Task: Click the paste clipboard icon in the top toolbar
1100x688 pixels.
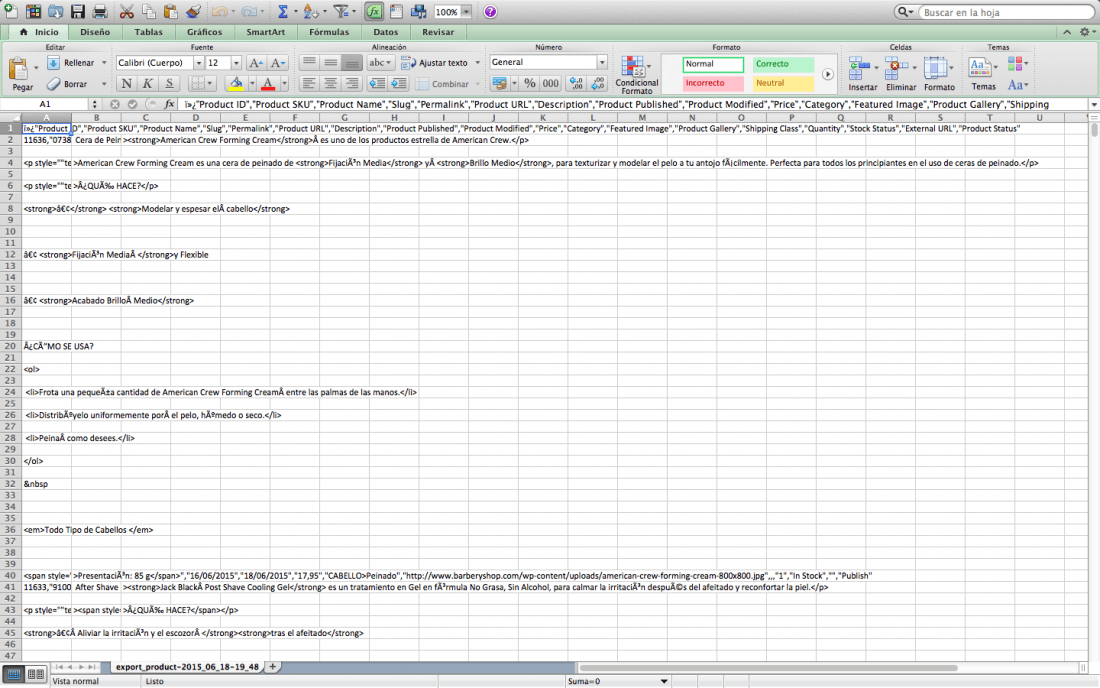Action: (170, 11)
